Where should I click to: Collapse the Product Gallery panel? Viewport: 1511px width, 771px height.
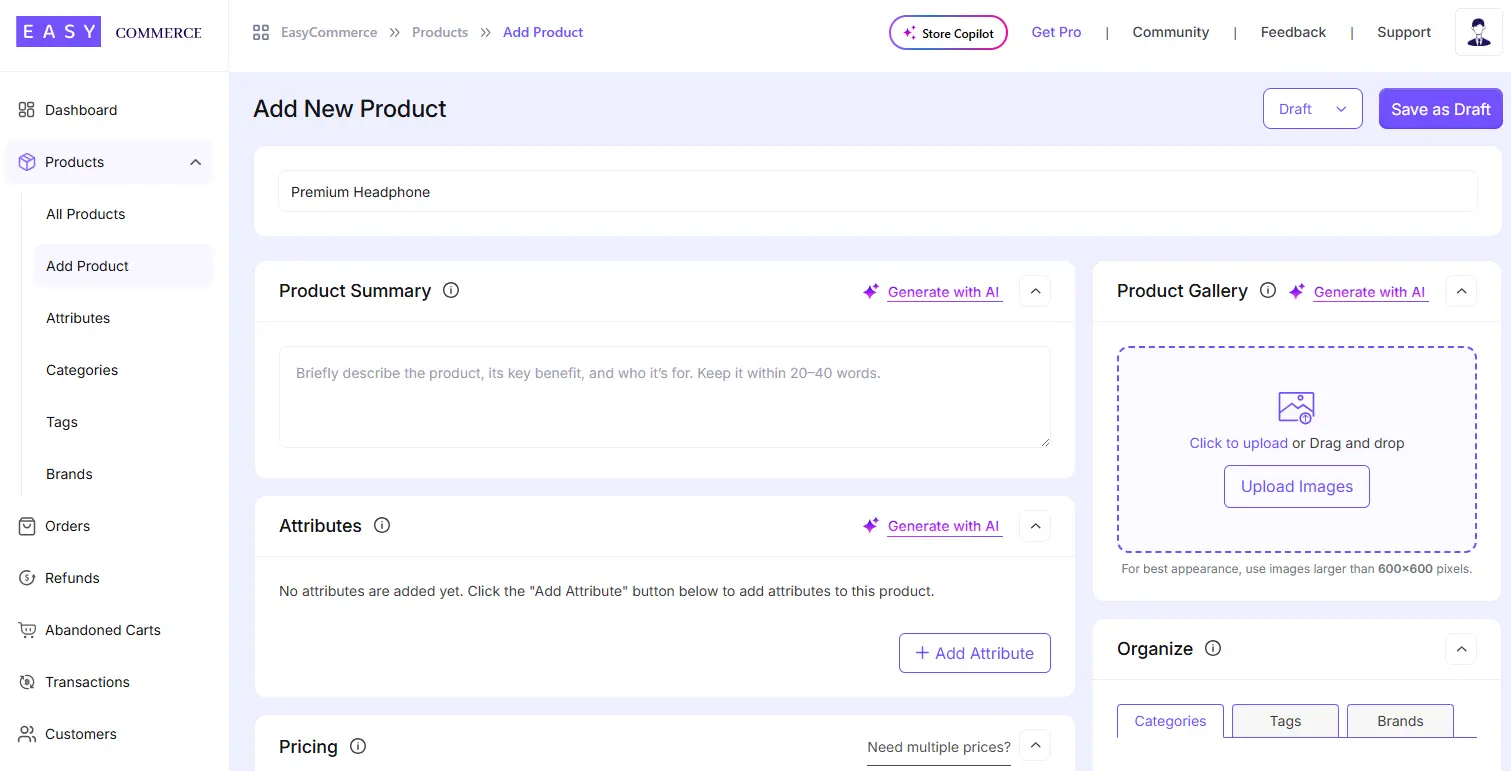click(1461, 291)
